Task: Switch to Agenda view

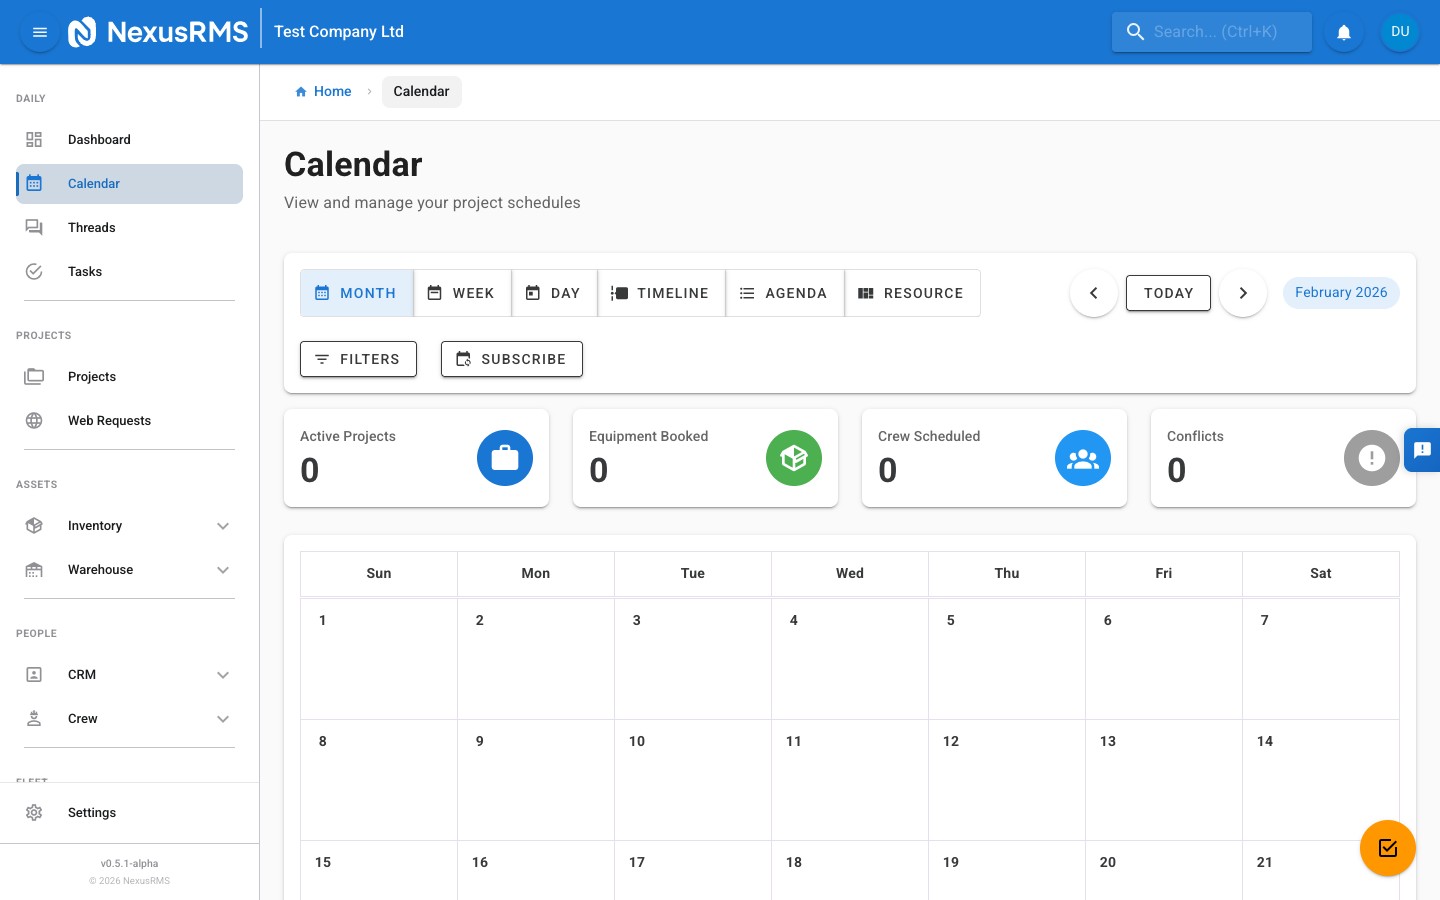Action: point(784,293)
